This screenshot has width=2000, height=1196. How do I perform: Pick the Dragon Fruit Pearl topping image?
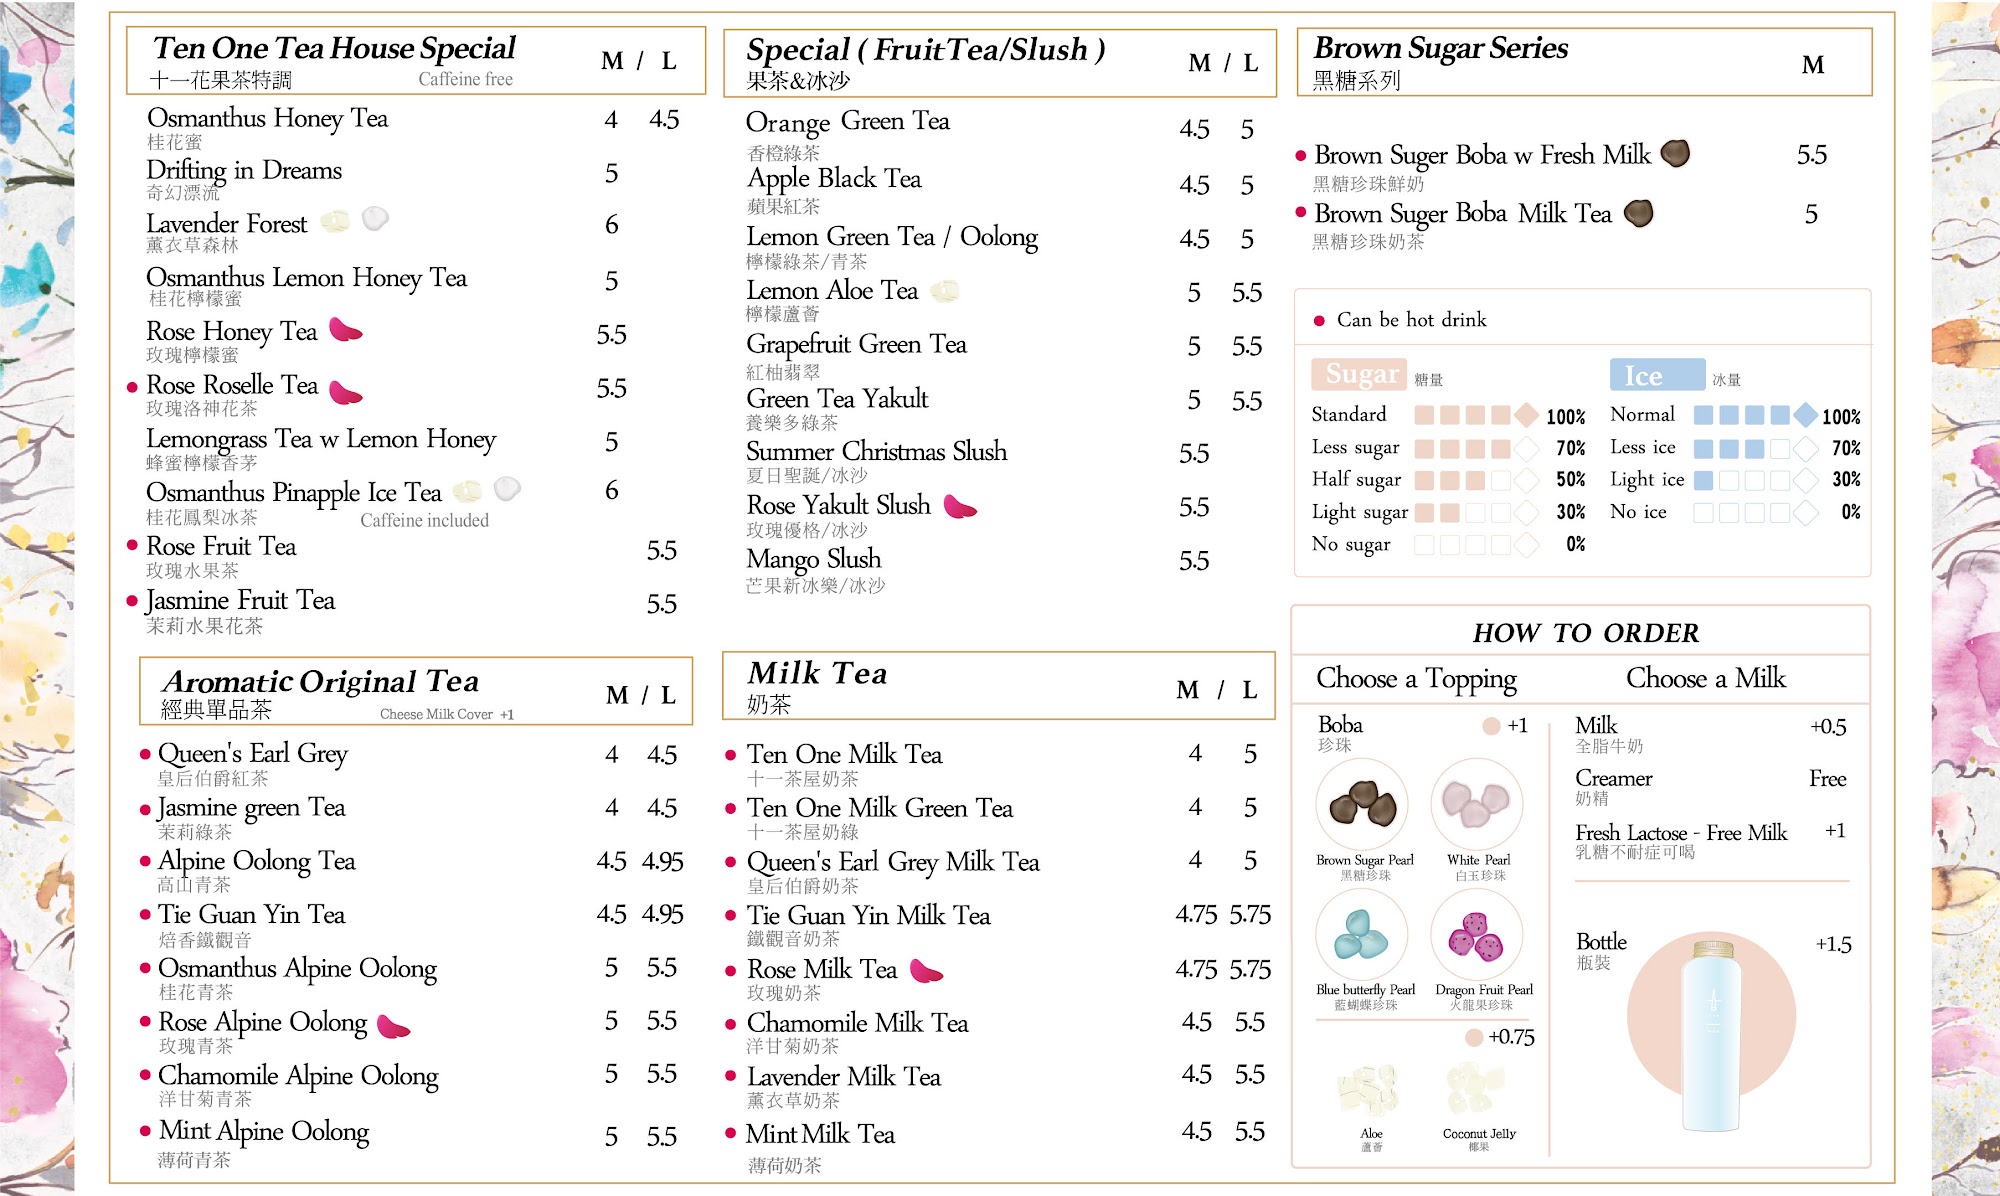[1476, 934]
